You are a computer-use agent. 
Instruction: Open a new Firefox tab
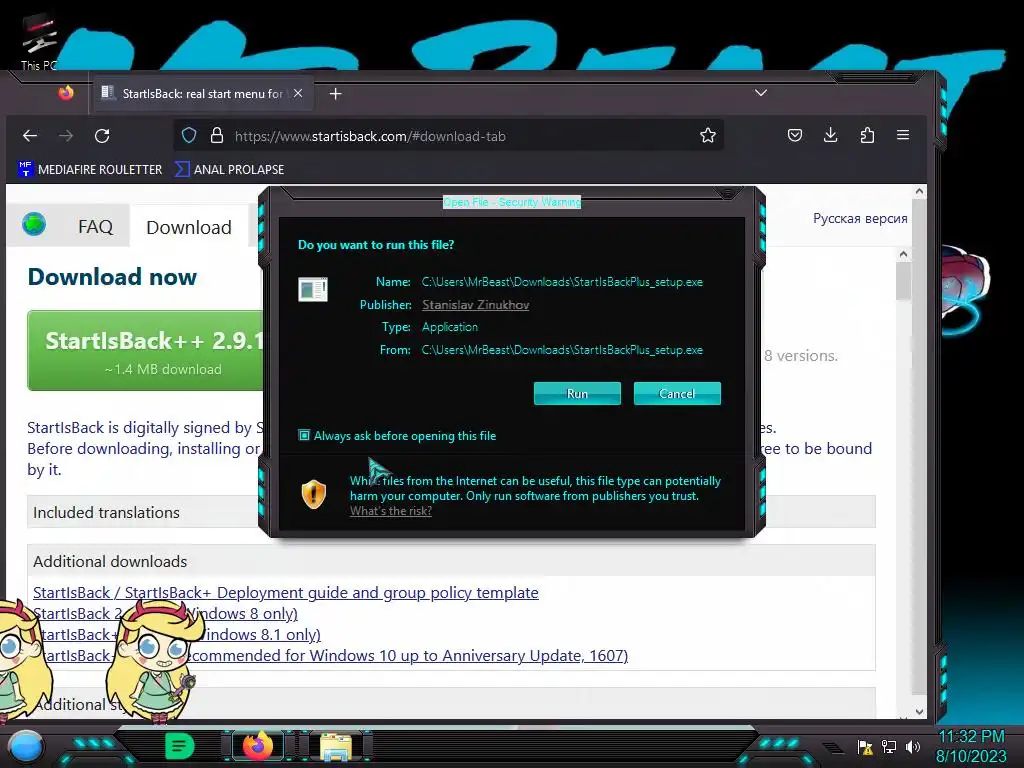(336, 94)
